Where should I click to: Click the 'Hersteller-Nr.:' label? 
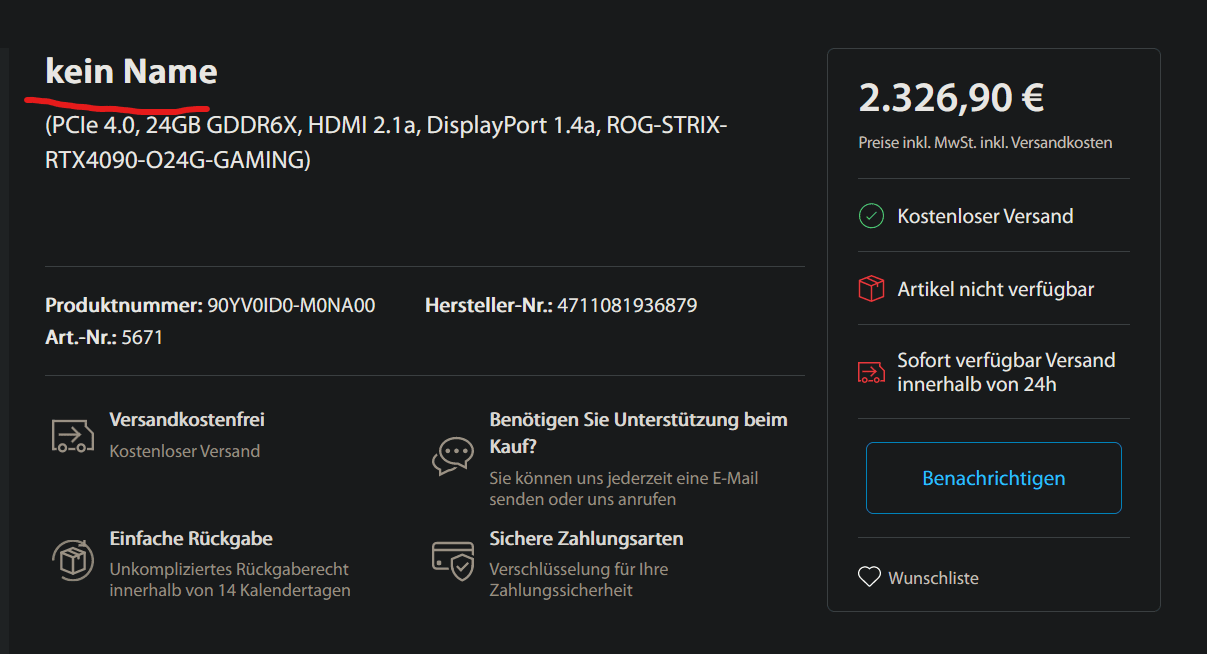click(x=489, y=305)
